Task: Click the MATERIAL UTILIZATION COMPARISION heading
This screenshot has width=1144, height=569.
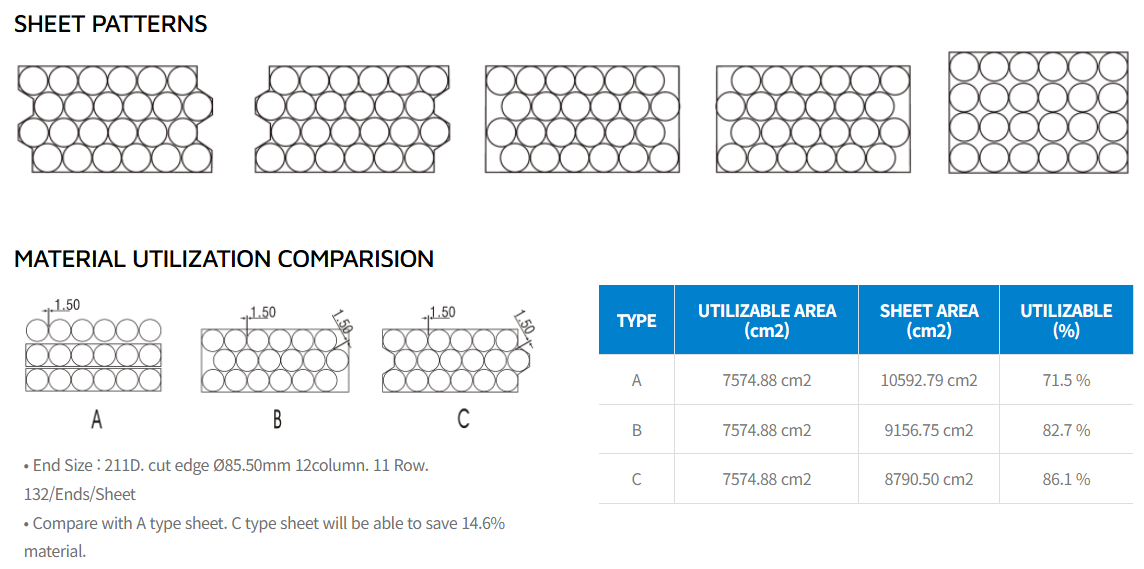Action: click(x=224, y=259)
